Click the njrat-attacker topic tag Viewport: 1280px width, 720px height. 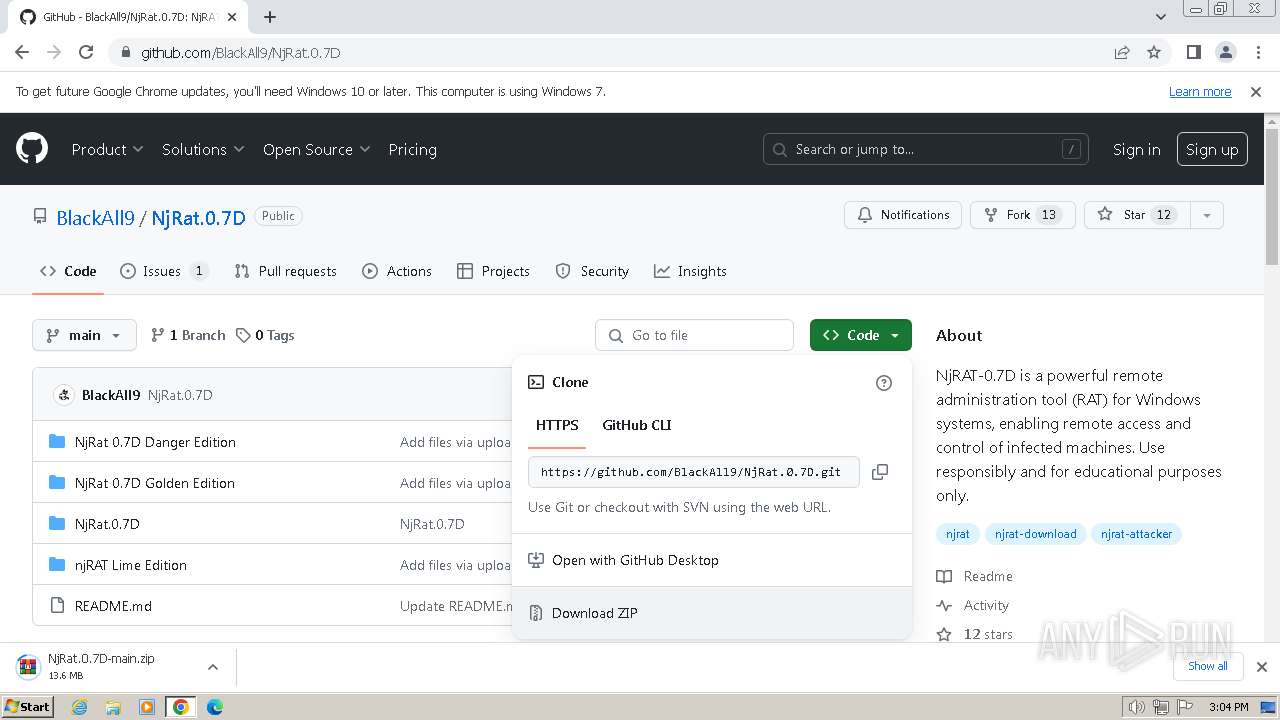click(x=1136, y=534)
